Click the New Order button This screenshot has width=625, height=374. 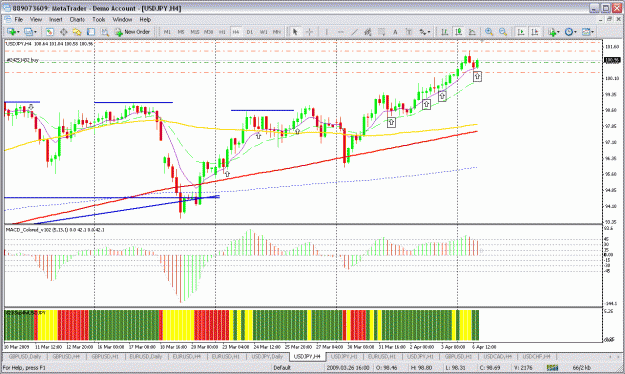(132, 32)
